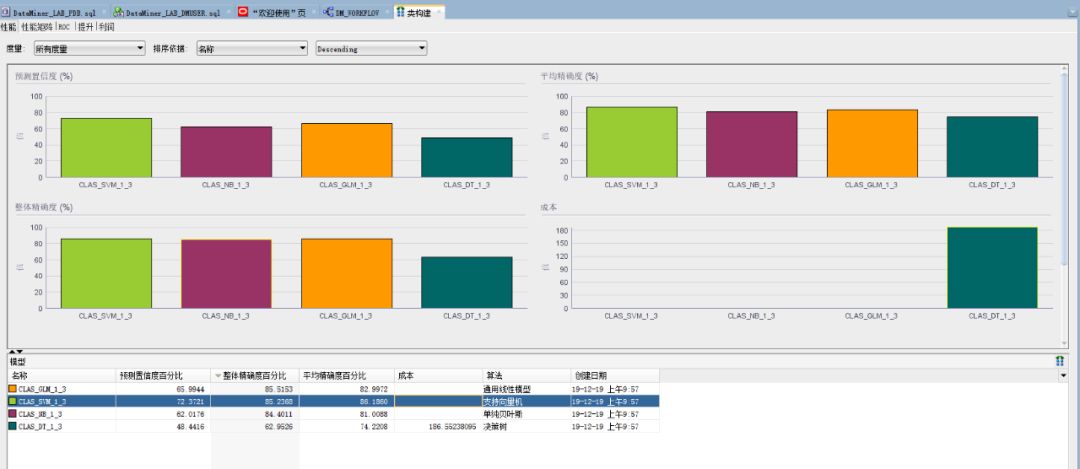Viewport: 1080px width, 469px height.
Task: Expand the models table column menu arrow
Action: (1062, 376)
